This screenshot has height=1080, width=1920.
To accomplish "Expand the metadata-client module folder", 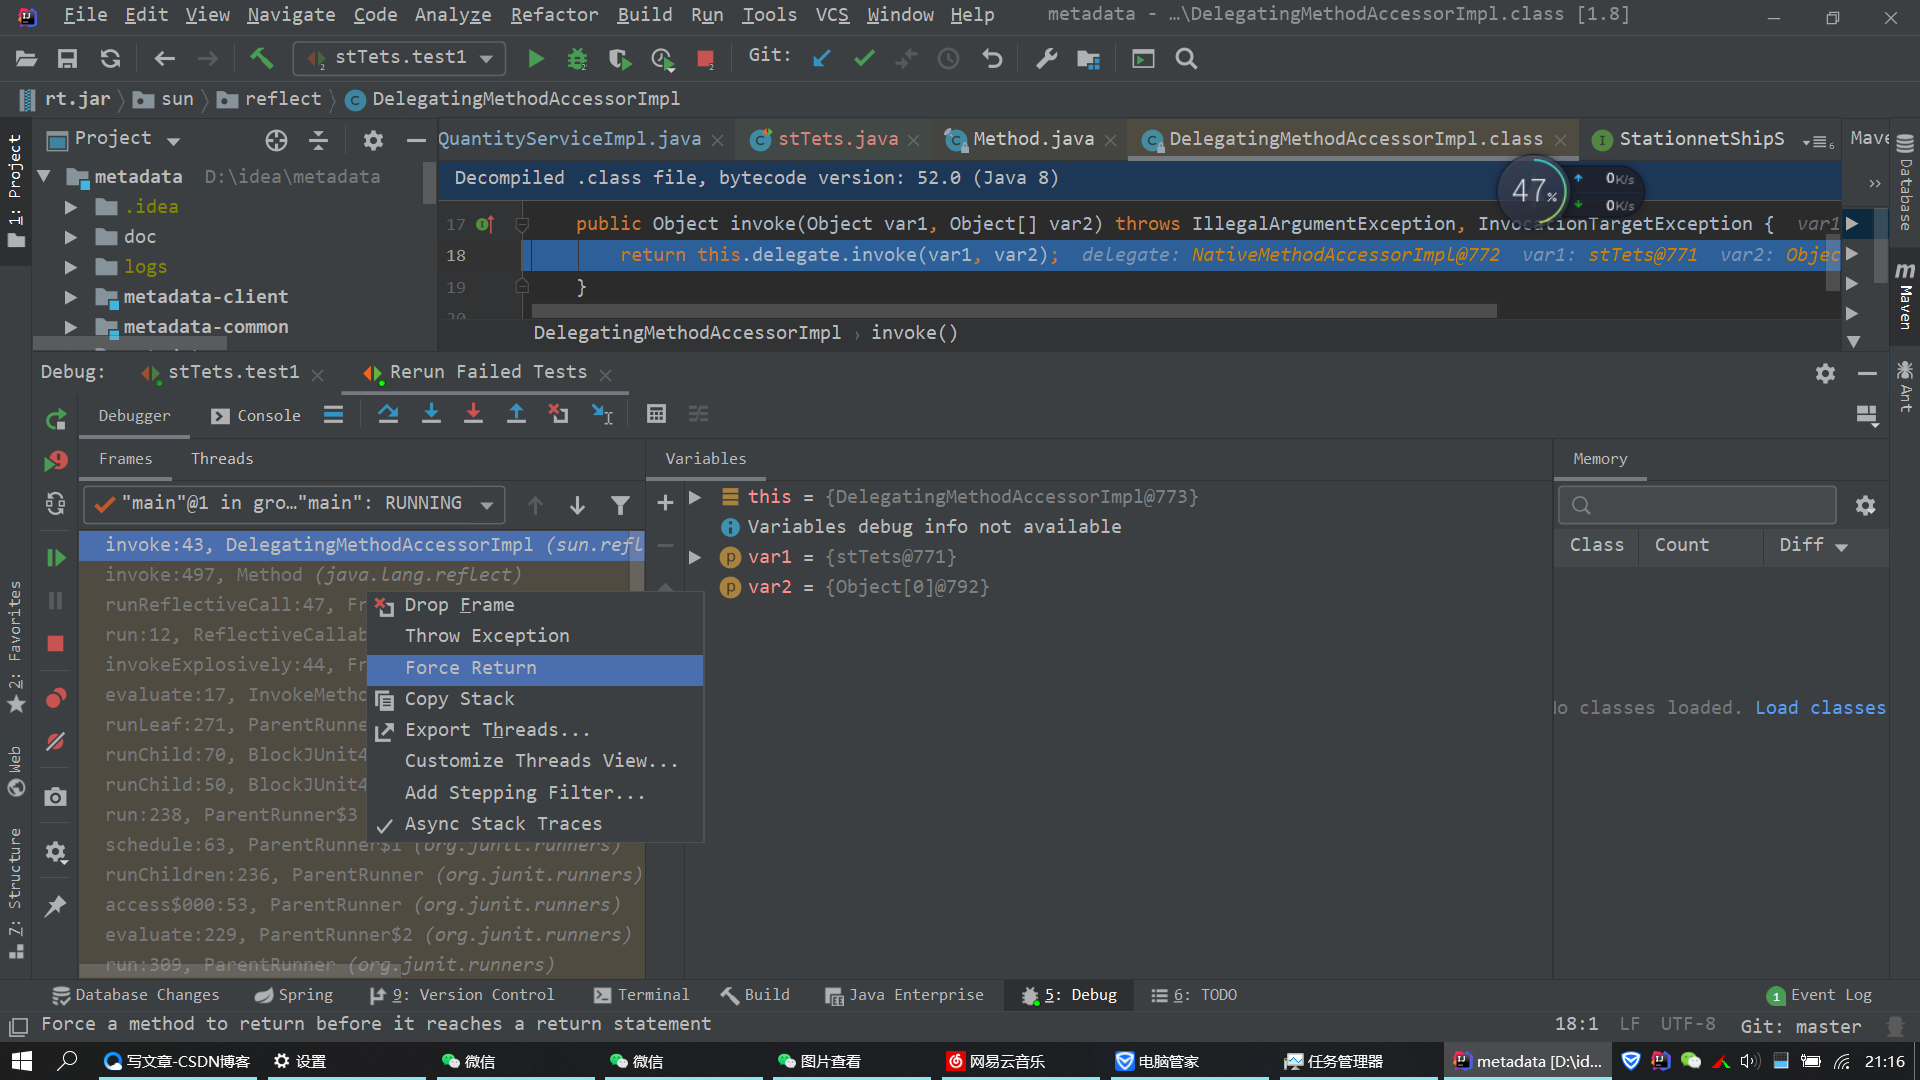I will [70, 297].
